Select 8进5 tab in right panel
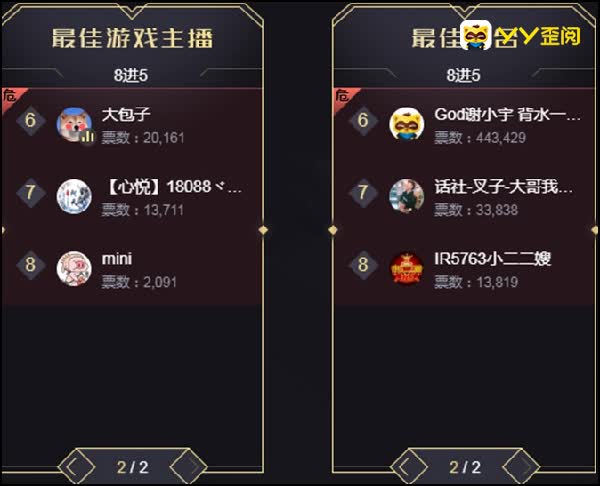Image resolution: width=600 pixels, height=486 pixels. tap(463, 75)
